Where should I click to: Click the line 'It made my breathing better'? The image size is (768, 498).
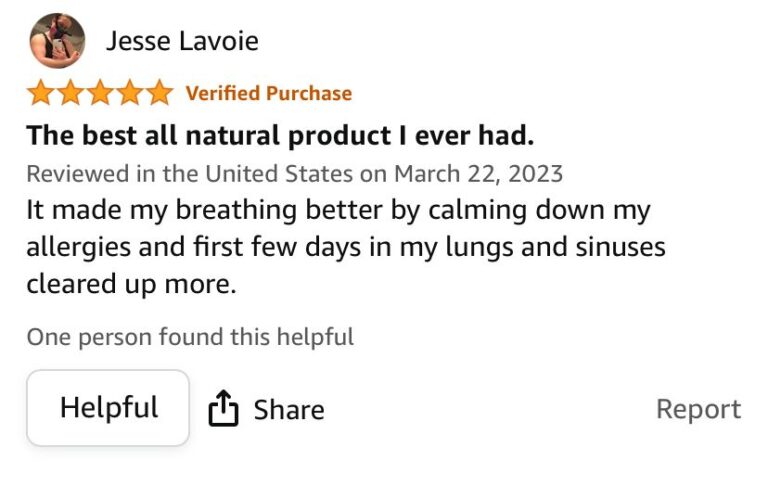tap(338, 211)
